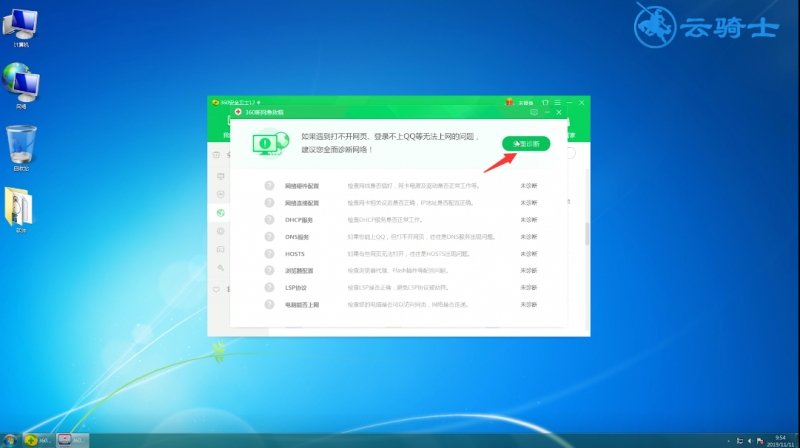This screenshot has height=448, width=800.
Task: Click the action center flag tray icon
Action: 760,441
